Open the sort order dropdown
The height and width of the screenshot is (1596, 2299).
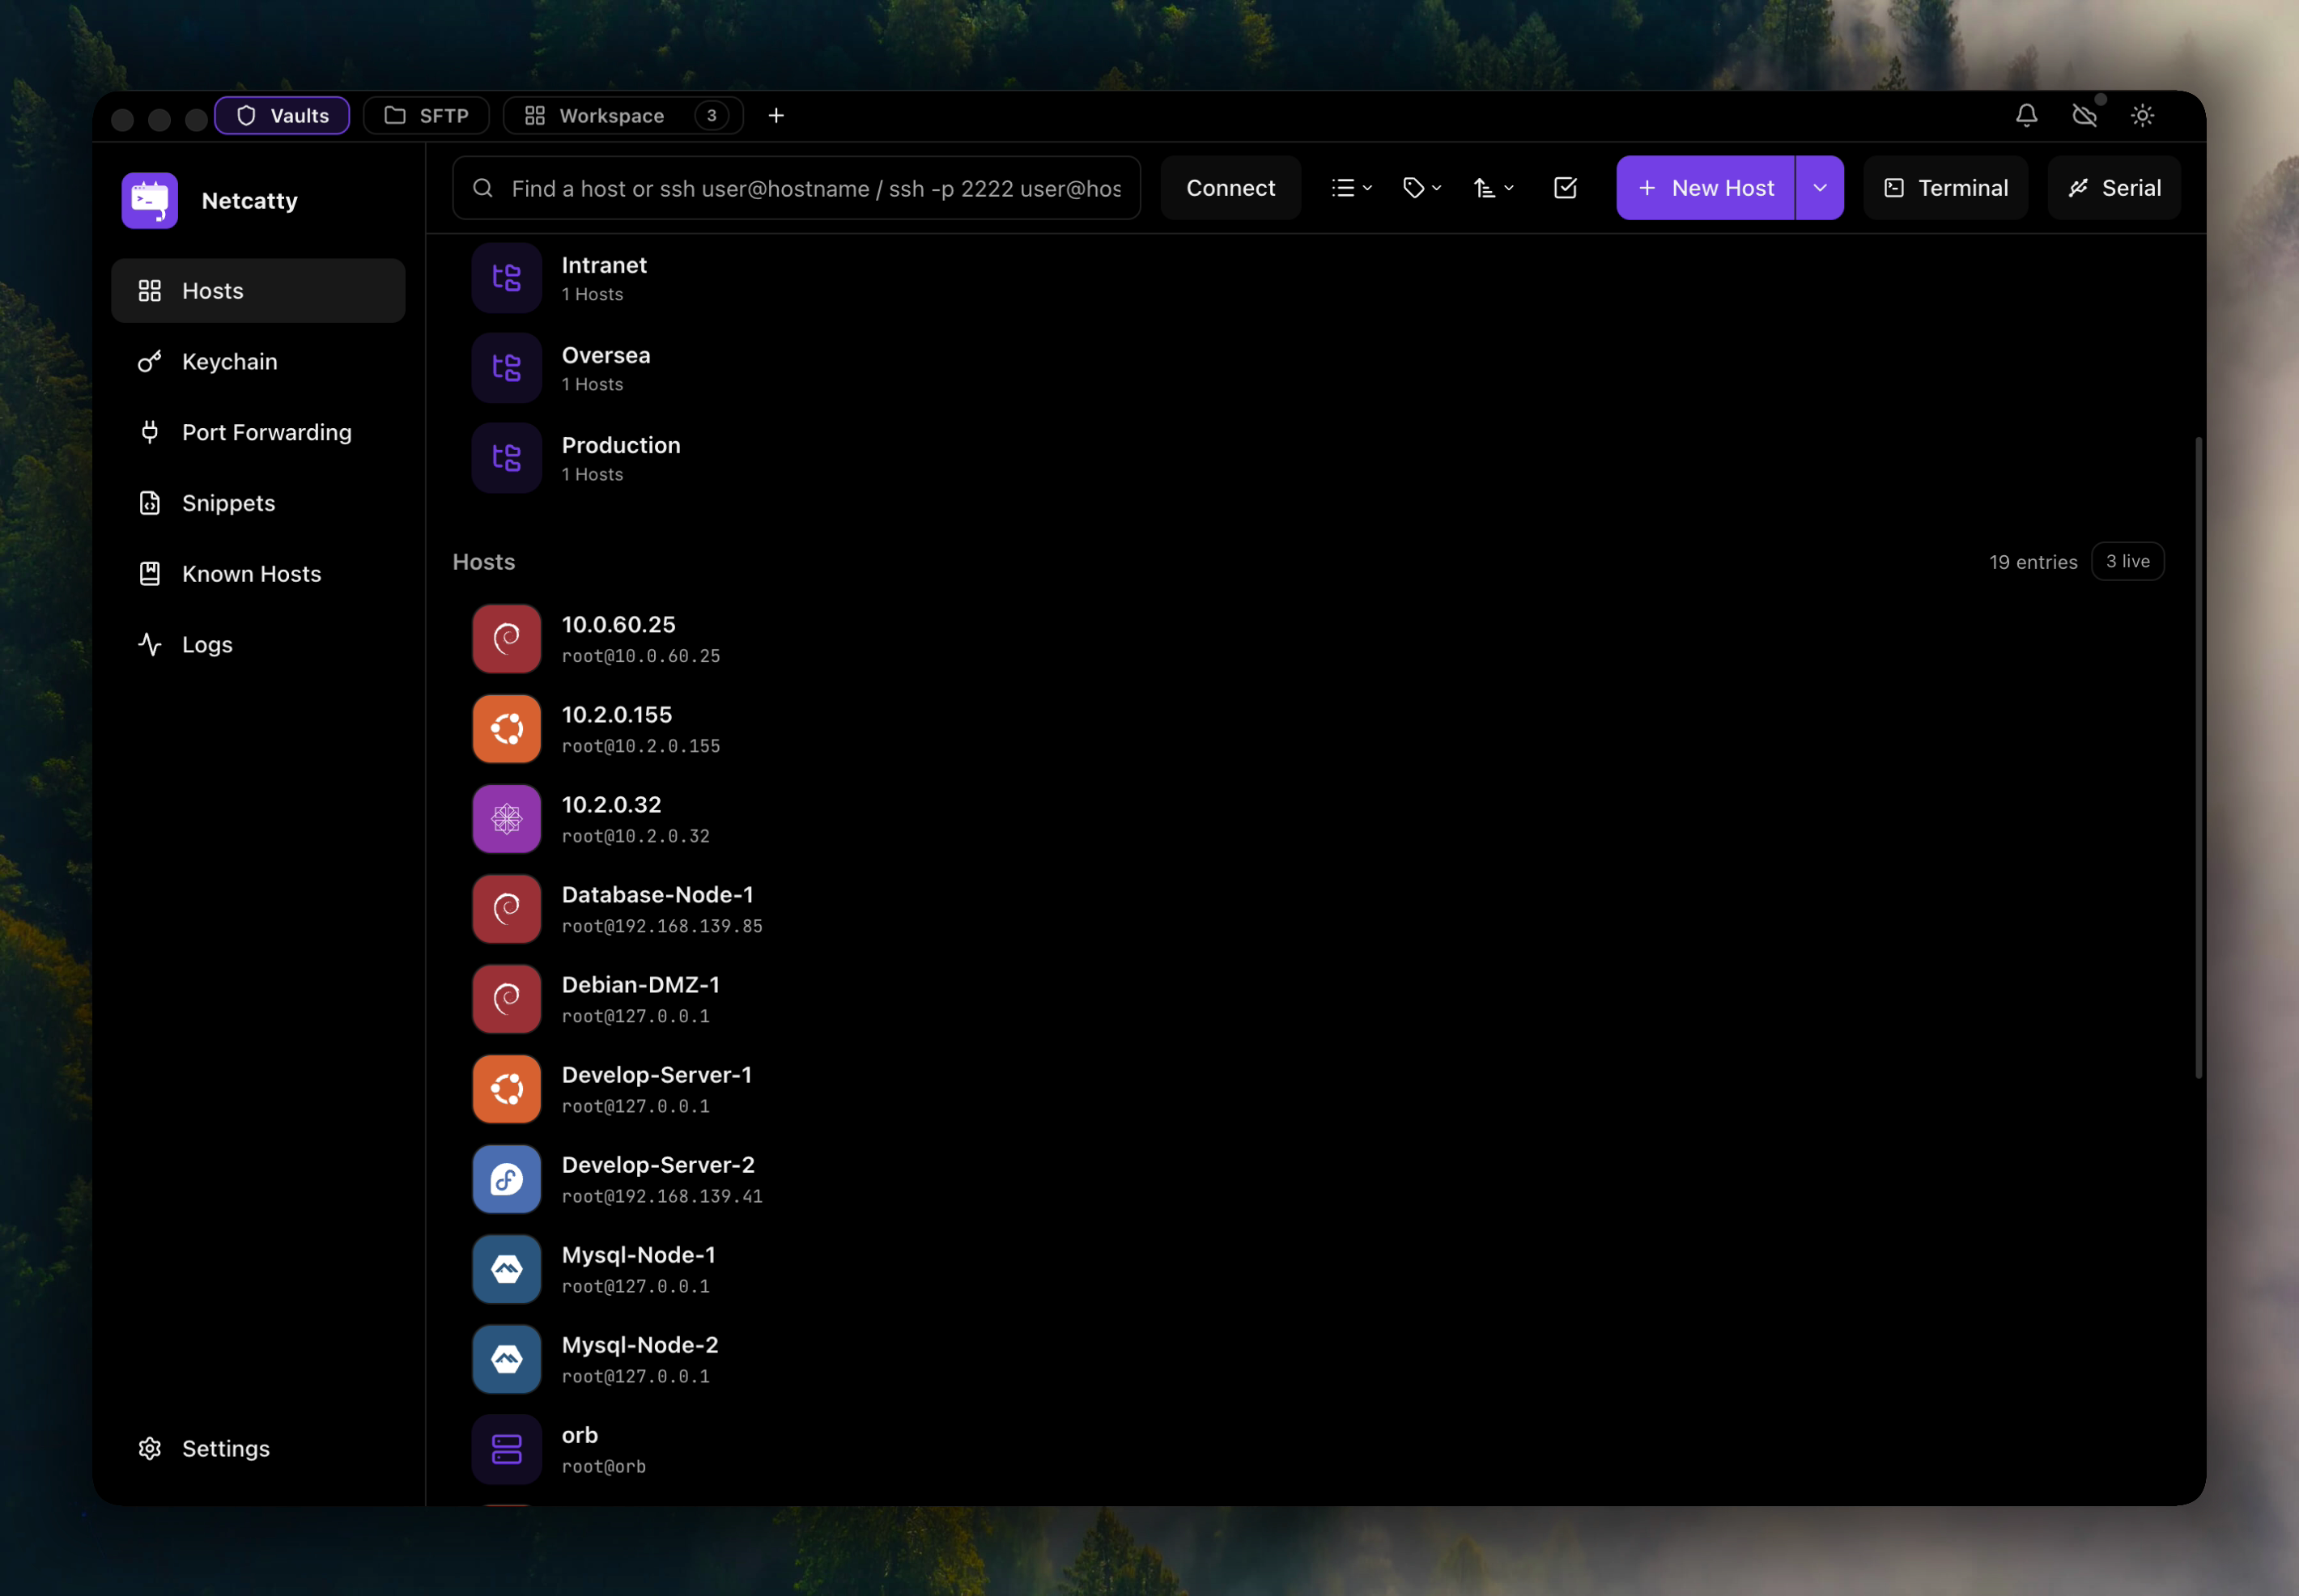pyautogui.click(x=1493, y=188)
